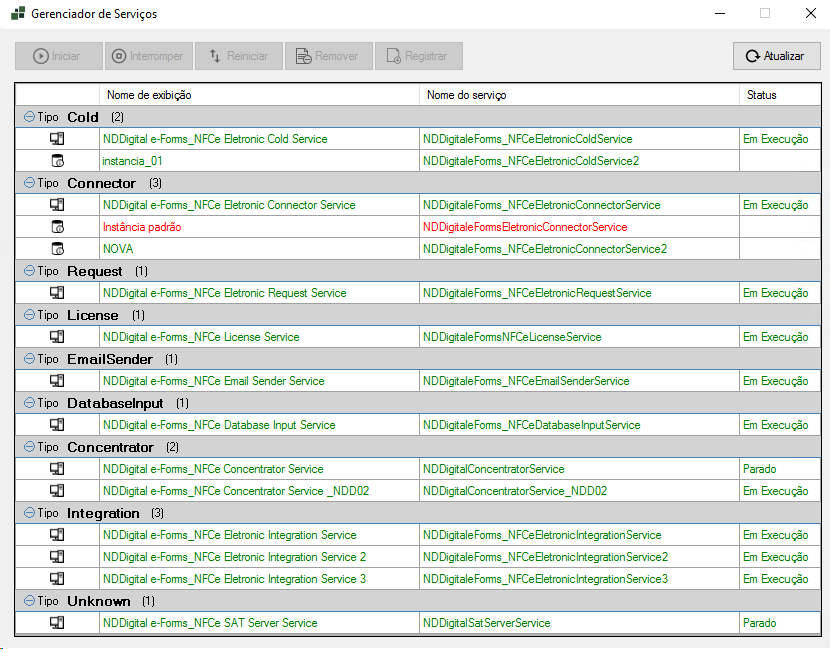830x649 pixels.
Task: Click the computer icon beside Email Sender Service
Action: pyautogui.click(x=57, y=381)
